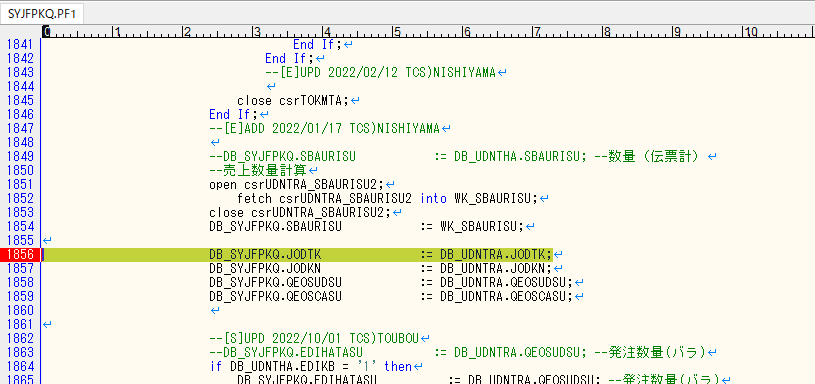Click the ruler at column mark 5
This screenshot has height=384, width=815.
(396, 32)
